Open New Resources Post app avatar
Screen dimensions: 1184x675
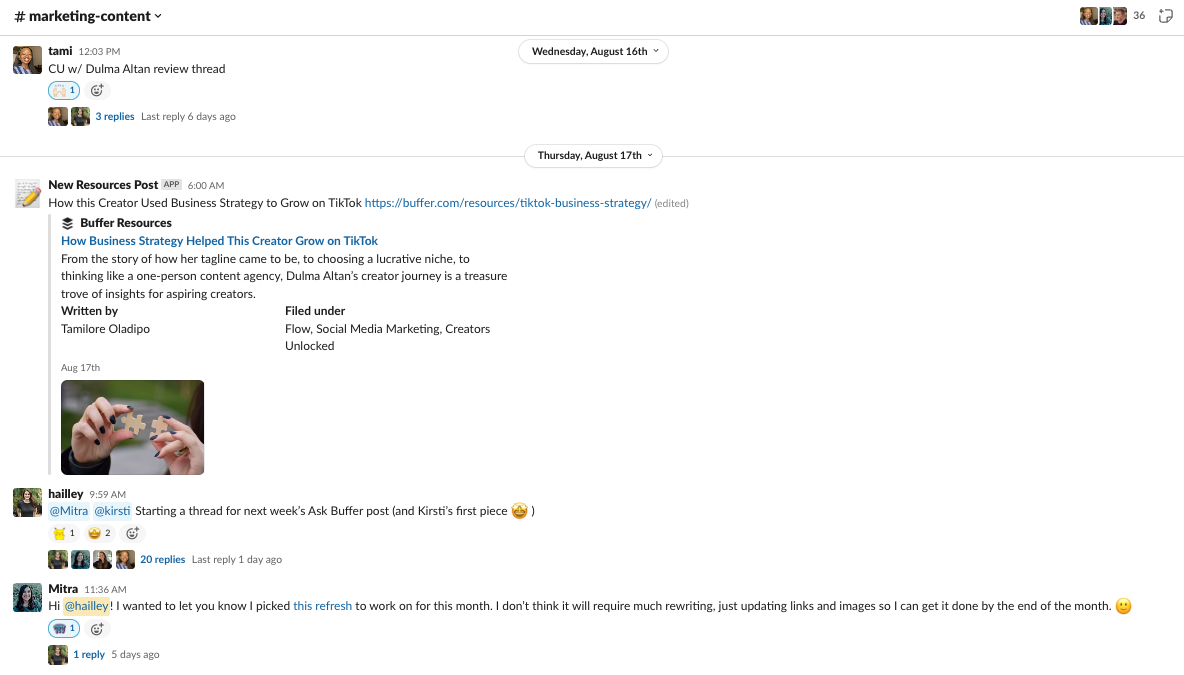[28, 193]
